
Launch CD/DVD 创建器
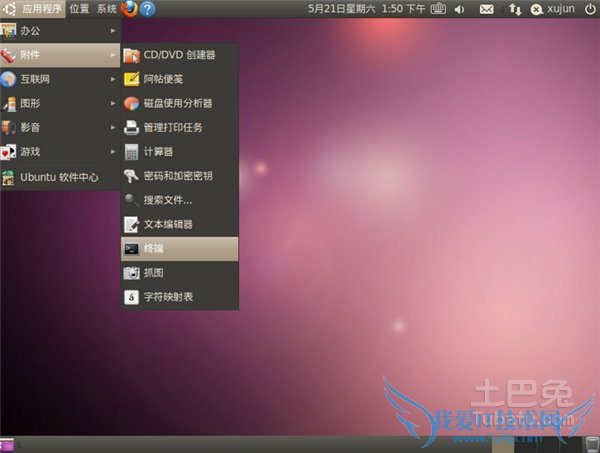[x=179, y=55]
